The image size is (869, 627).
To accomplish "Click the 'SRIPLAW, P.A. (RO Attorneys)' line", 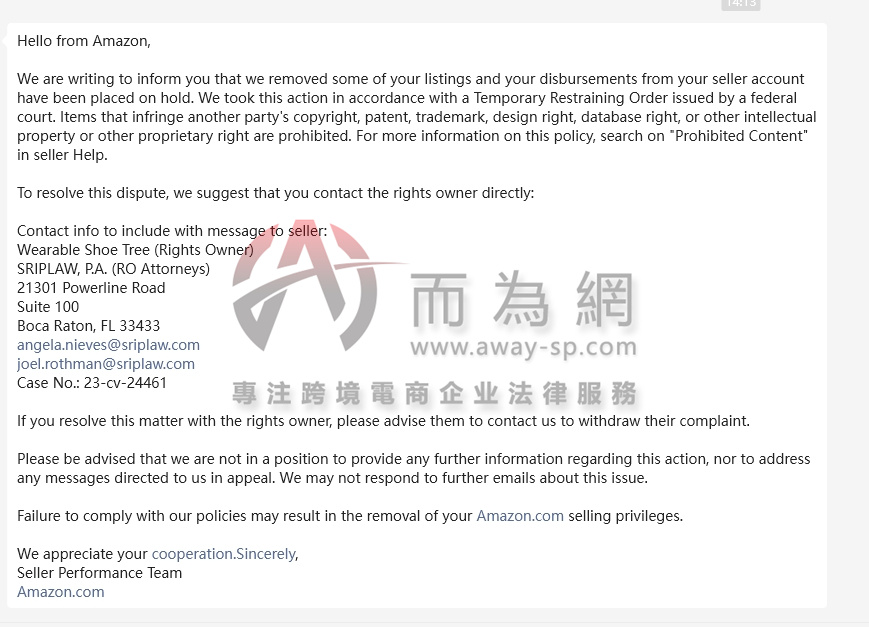I will [114, 269].
